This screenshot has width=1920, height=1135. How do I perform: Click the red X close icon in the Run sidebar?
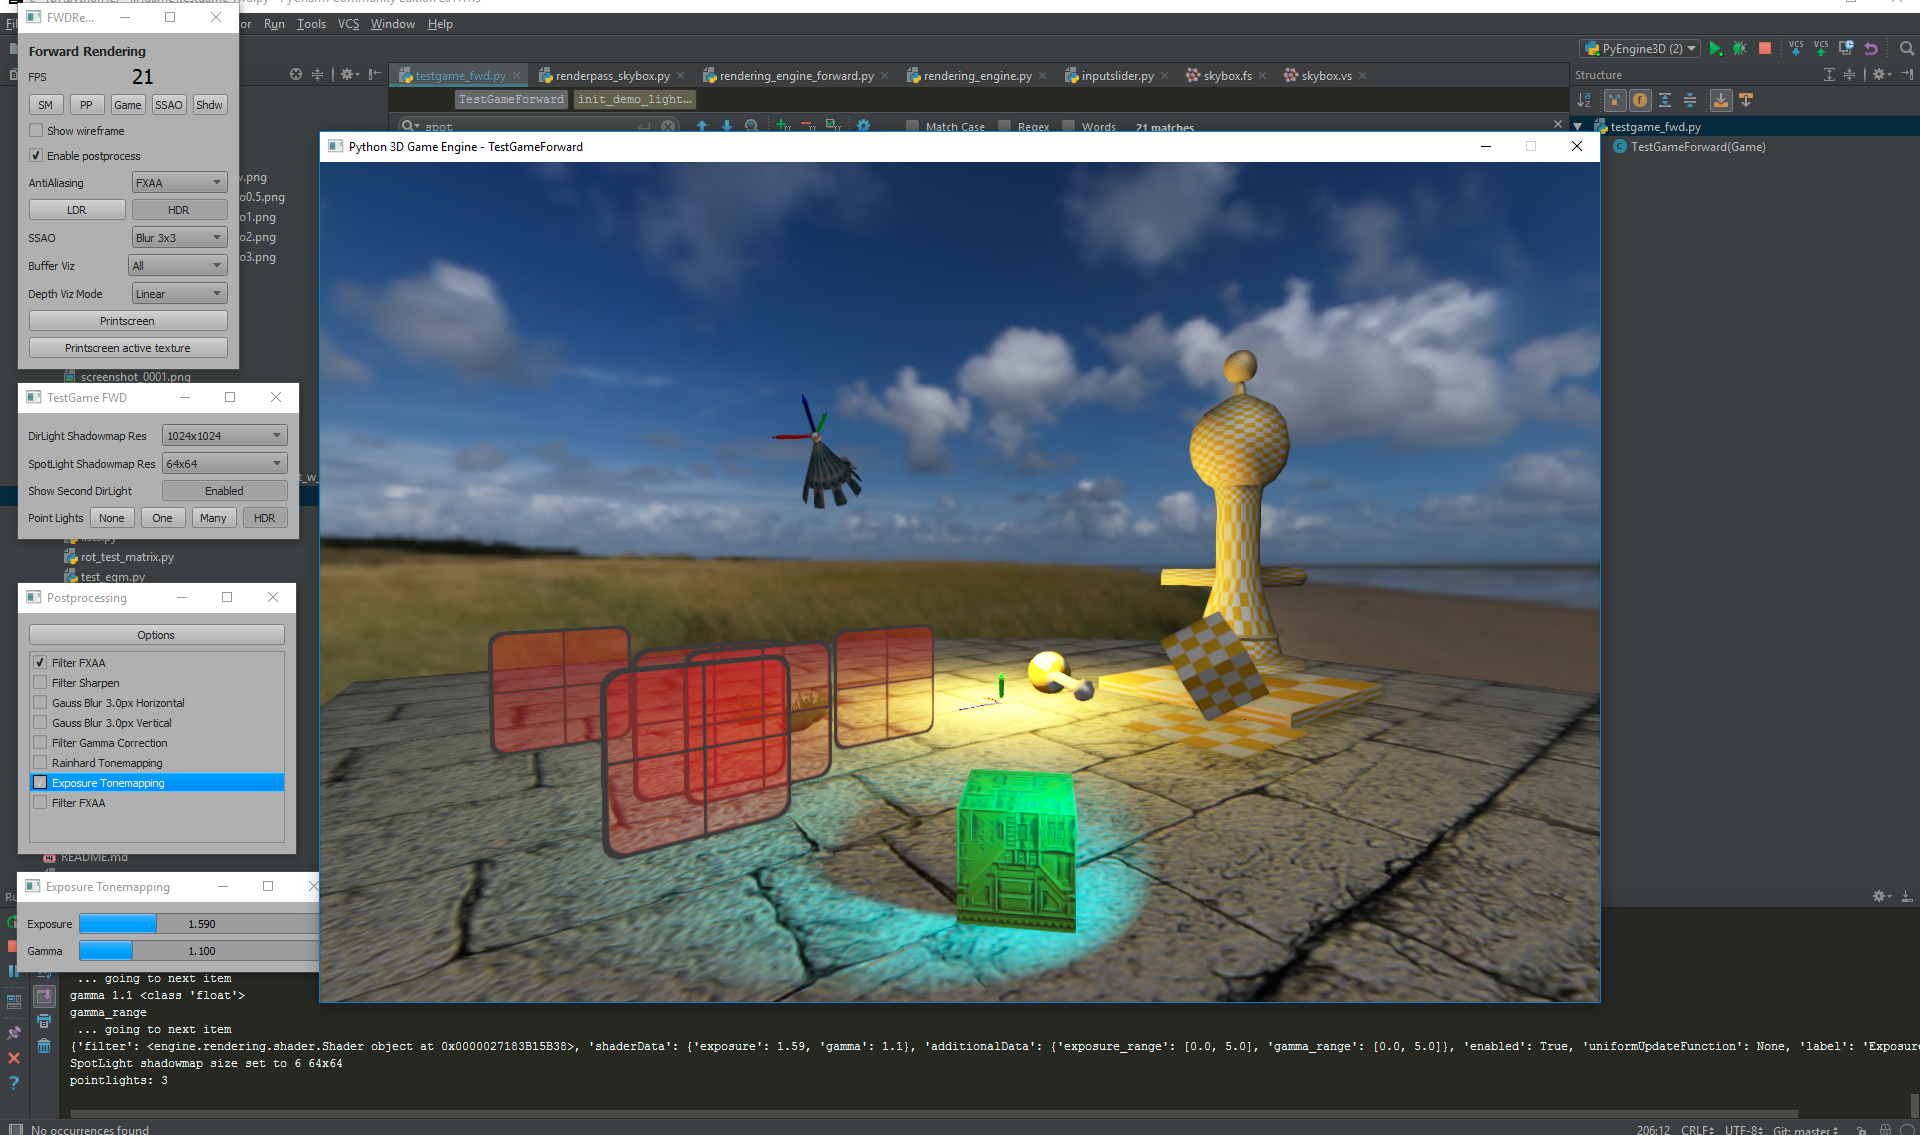tap(14, 1058)
